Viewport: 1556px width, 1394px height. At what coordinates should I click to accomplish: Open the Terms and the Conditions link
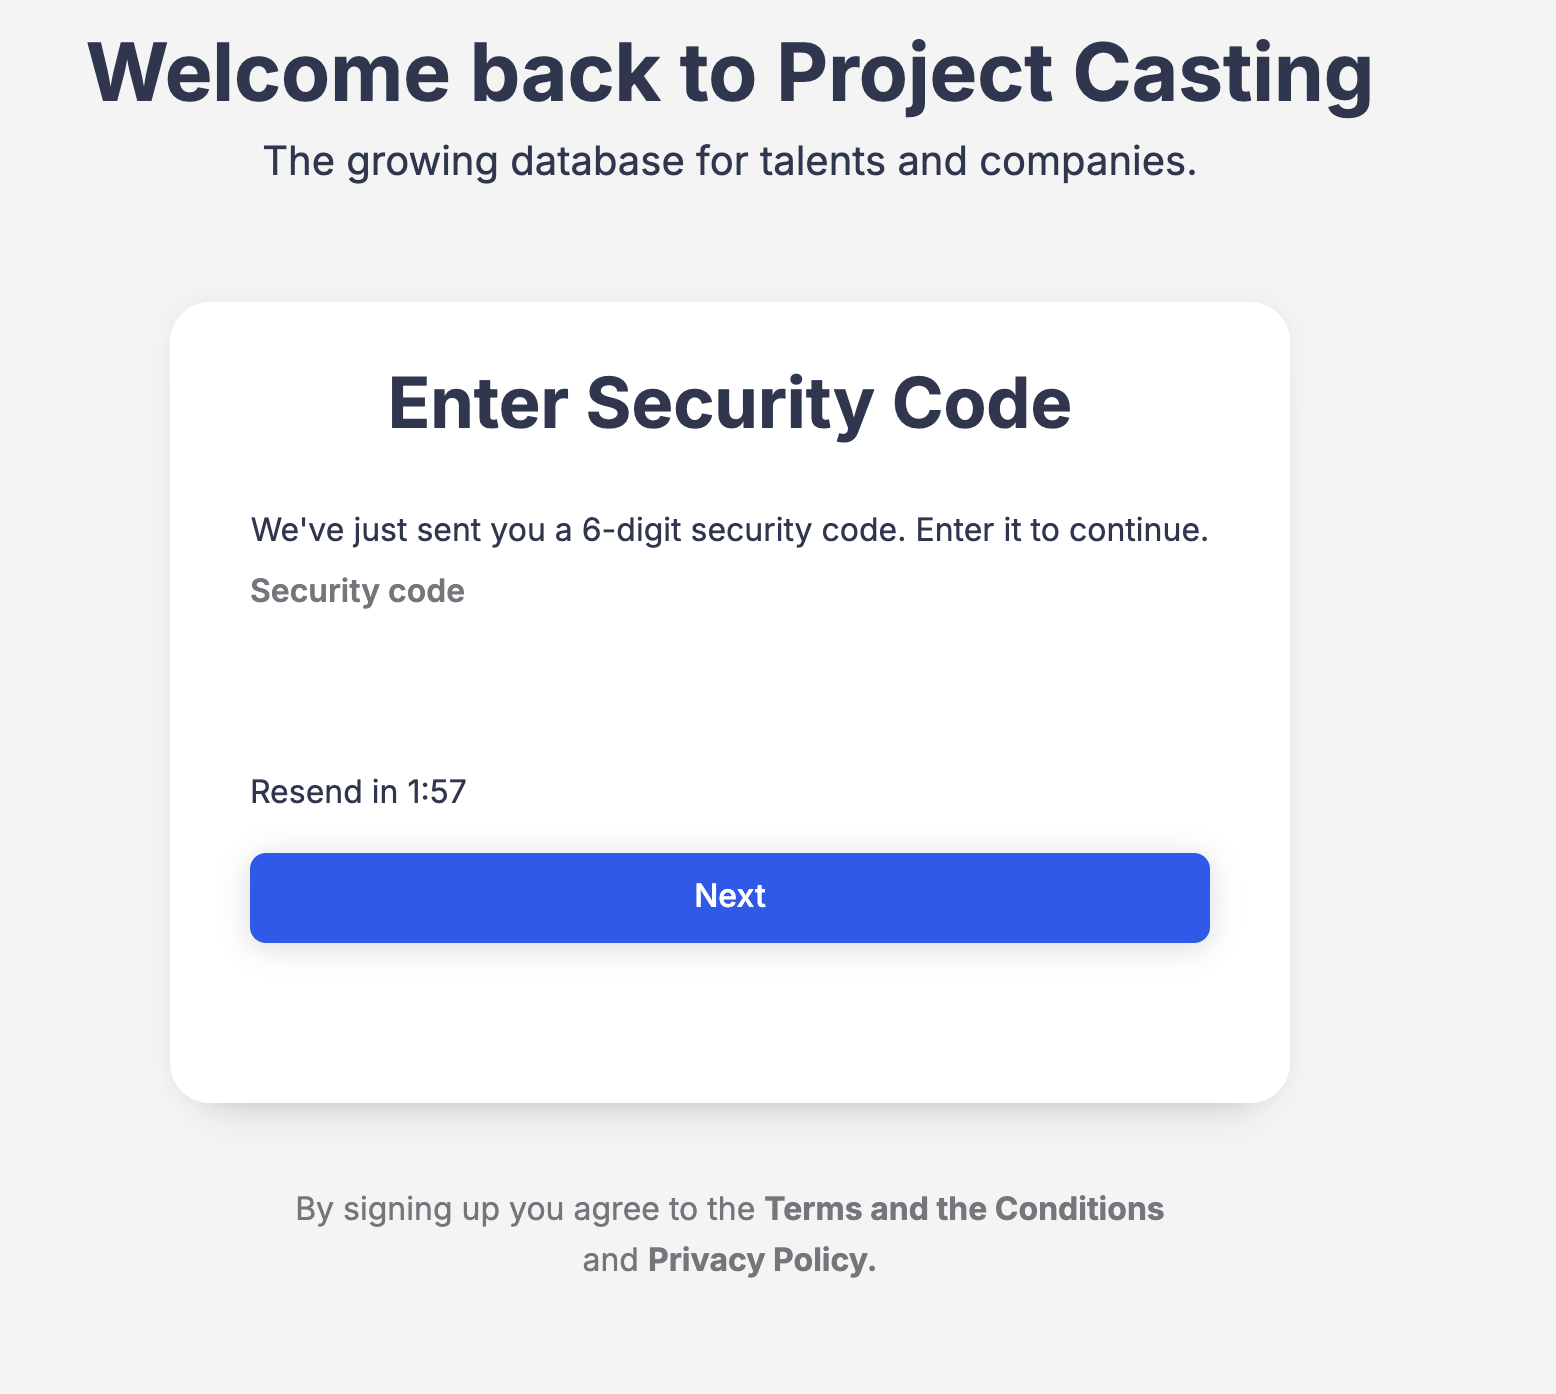pyautogui.click(x=963, y=1209)
